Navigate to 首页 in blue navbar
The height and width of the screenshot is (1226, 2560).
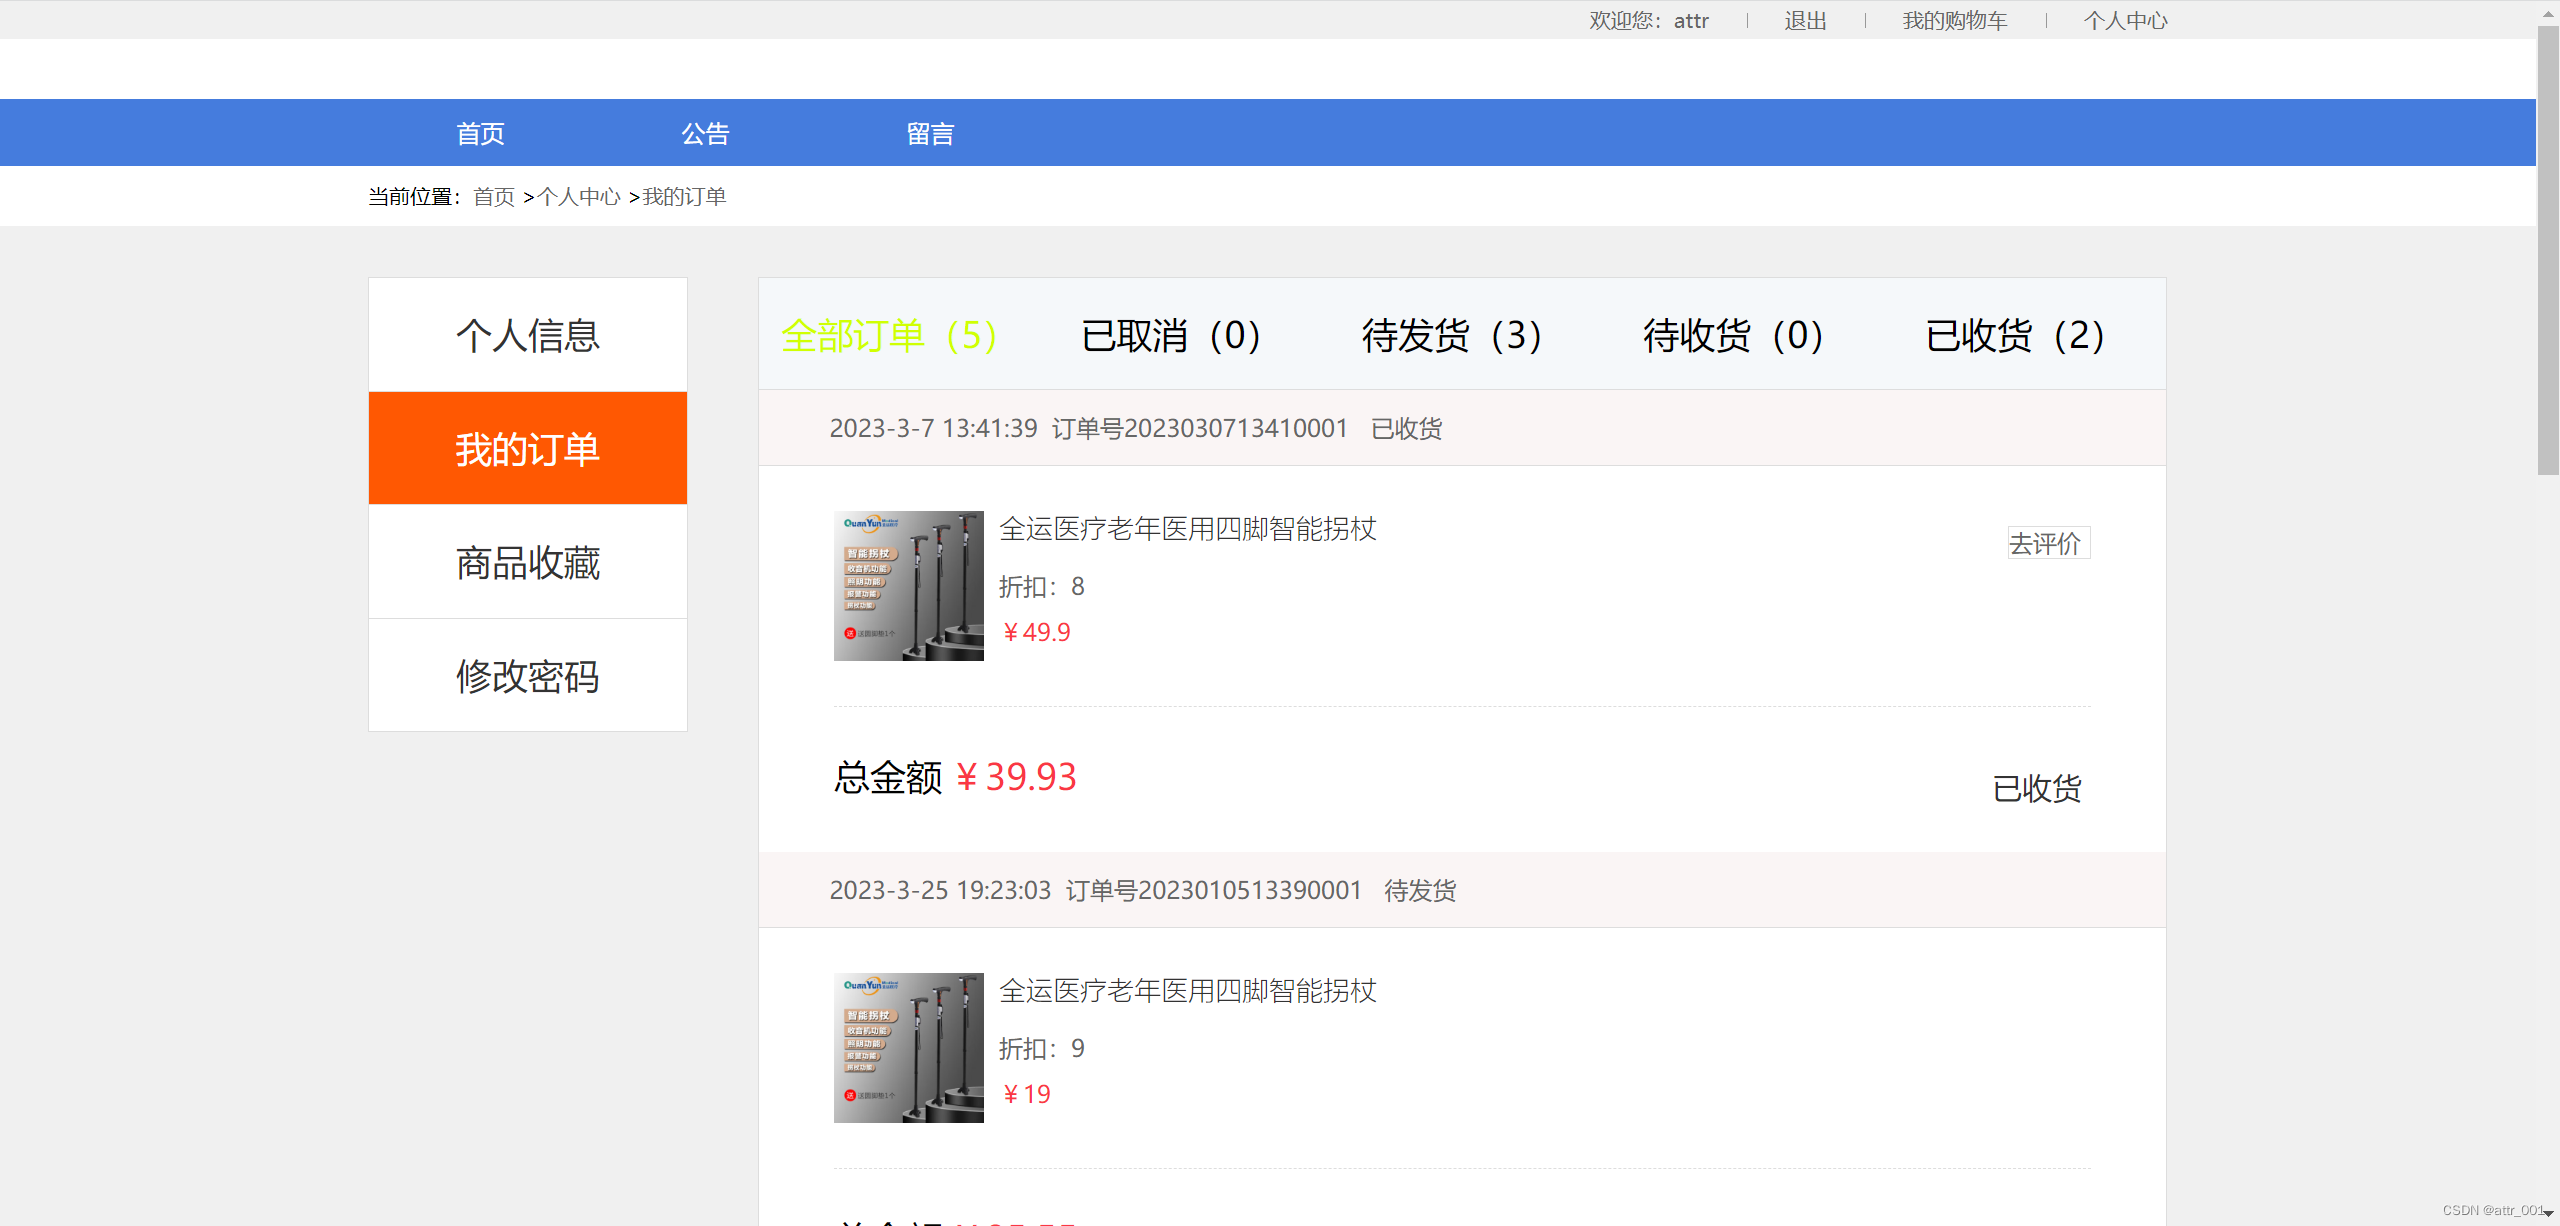(x=480, y=133)
